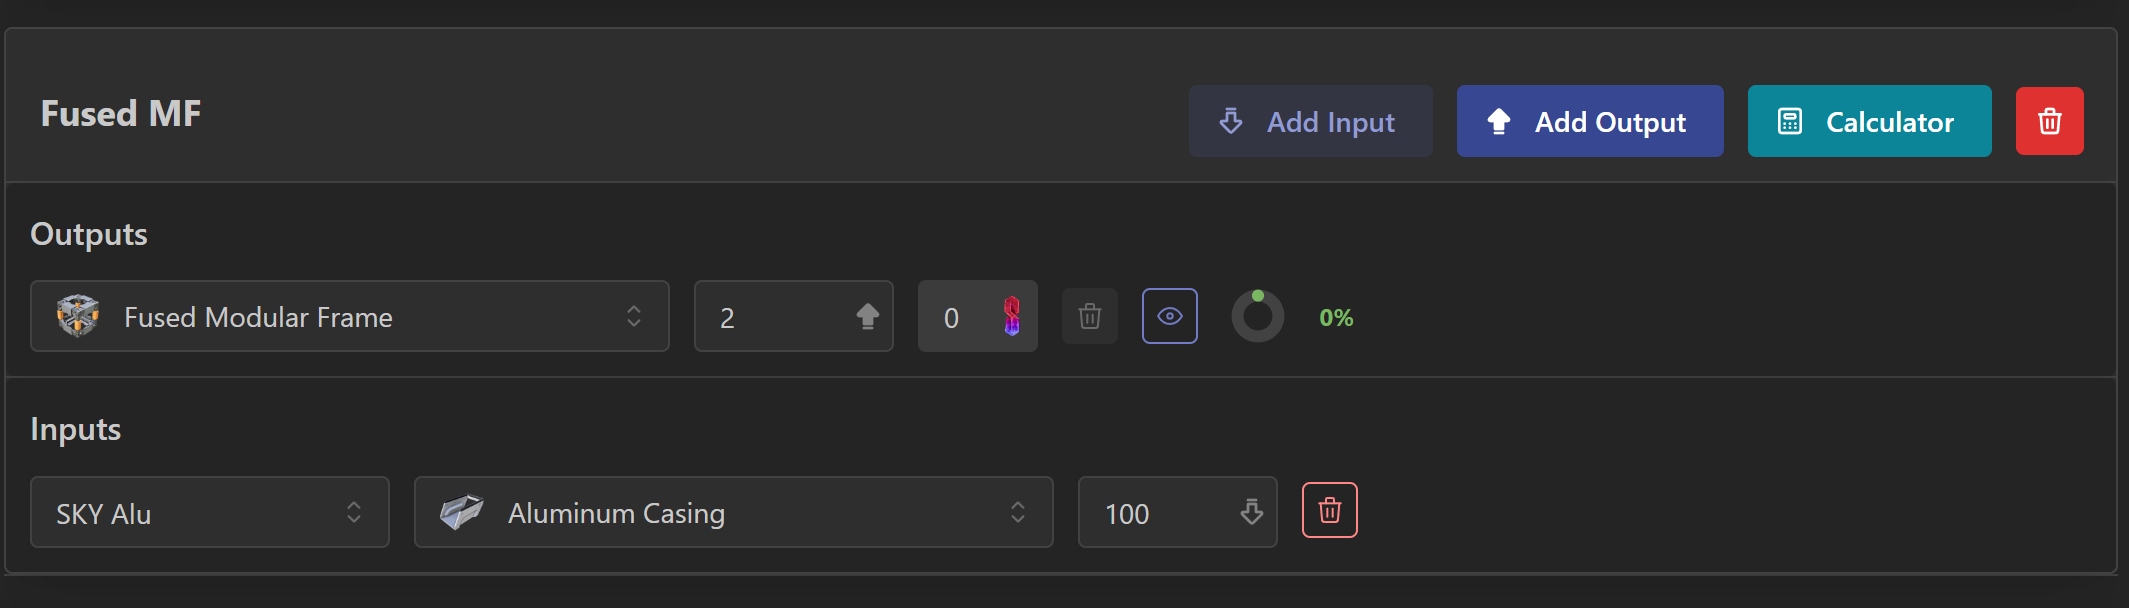Click the Fused Modular Frame item icon
This screenshot has height=608, width=2129.
pyautogui.click(x=78, y=316)
